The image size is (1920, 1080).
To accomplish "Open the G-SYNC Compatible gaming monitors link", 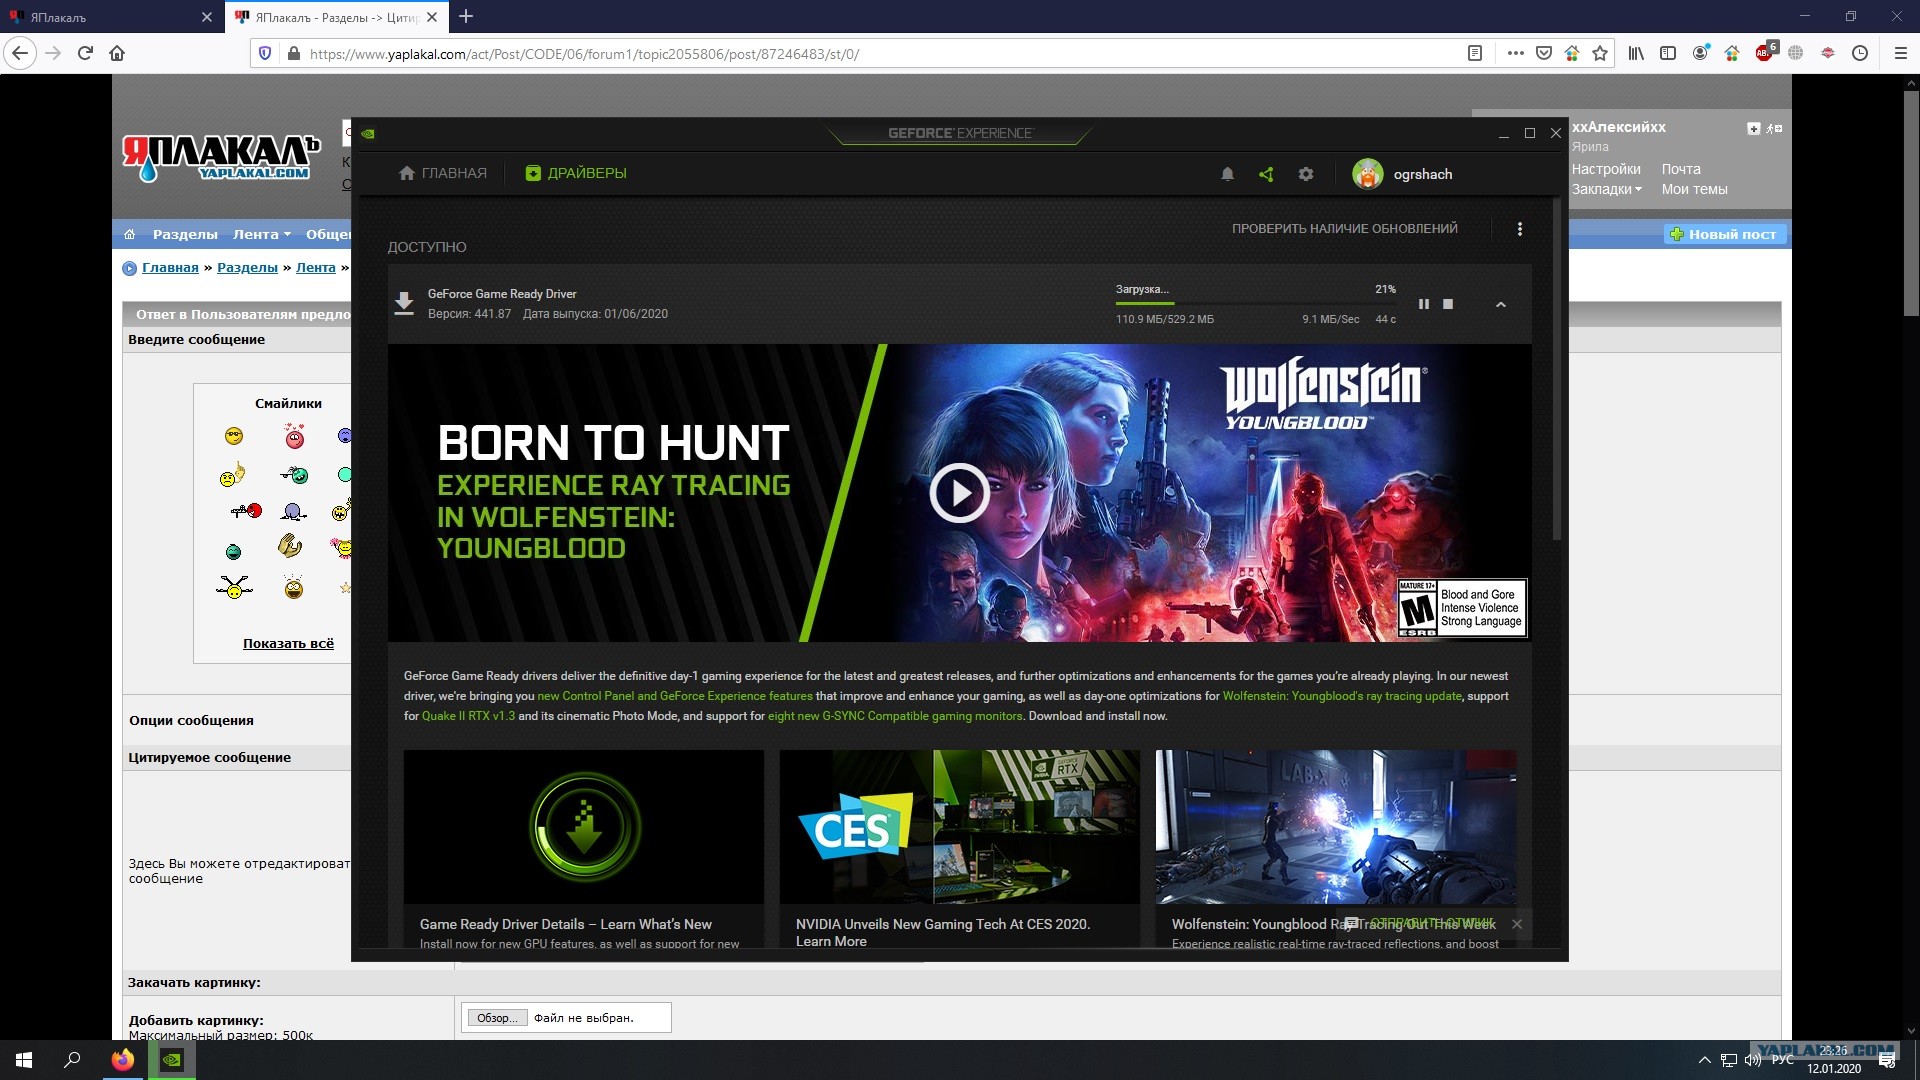I will (895, 716).
